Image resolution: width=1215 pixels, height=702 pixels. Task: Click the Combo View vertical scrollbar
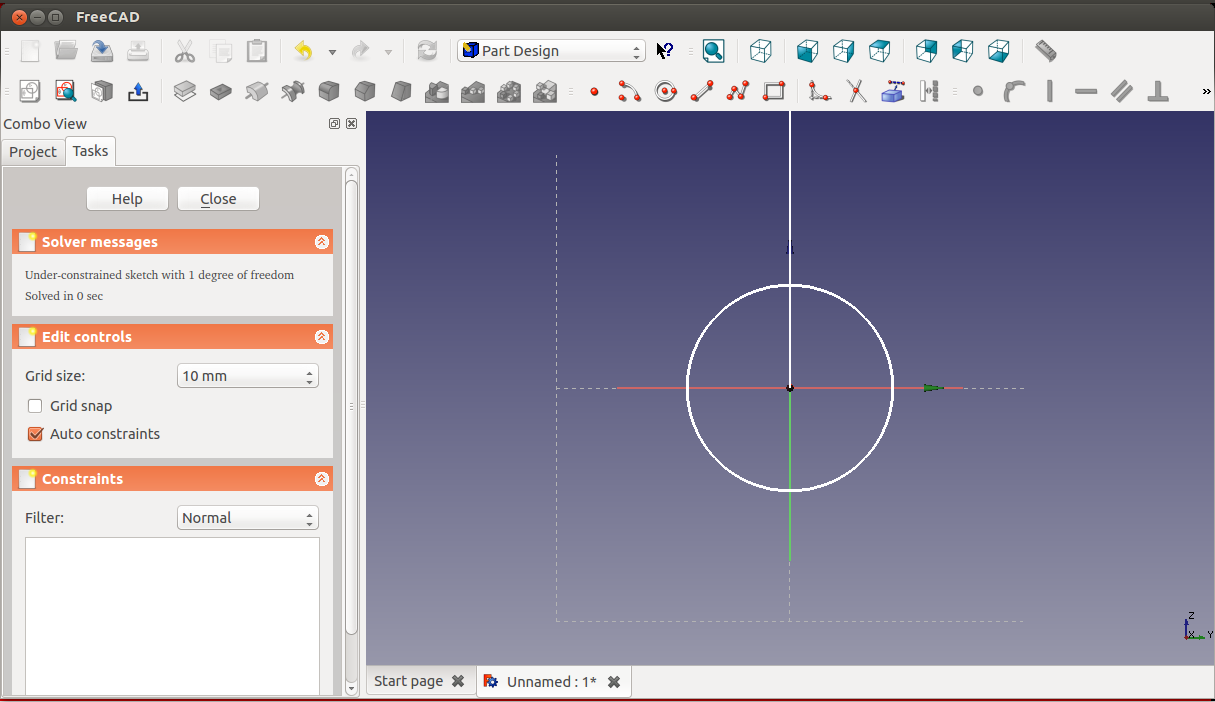pos(351,400)
